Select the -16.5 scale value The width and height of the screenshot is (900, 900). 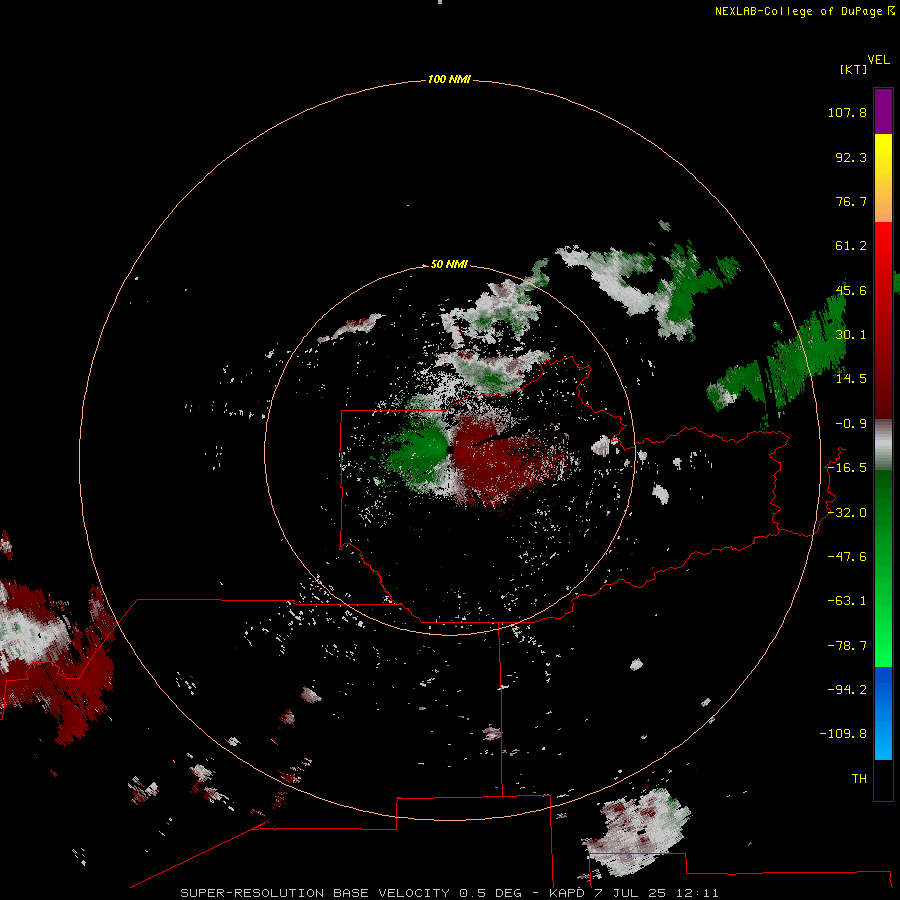[847, 468]
